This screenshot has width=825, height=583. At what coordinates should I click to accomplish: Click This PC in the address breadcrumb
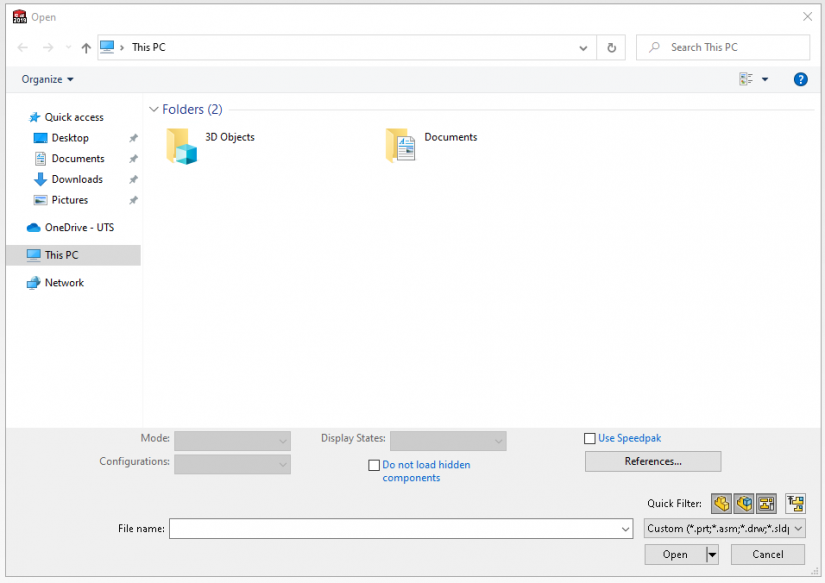tap(148, 47)
